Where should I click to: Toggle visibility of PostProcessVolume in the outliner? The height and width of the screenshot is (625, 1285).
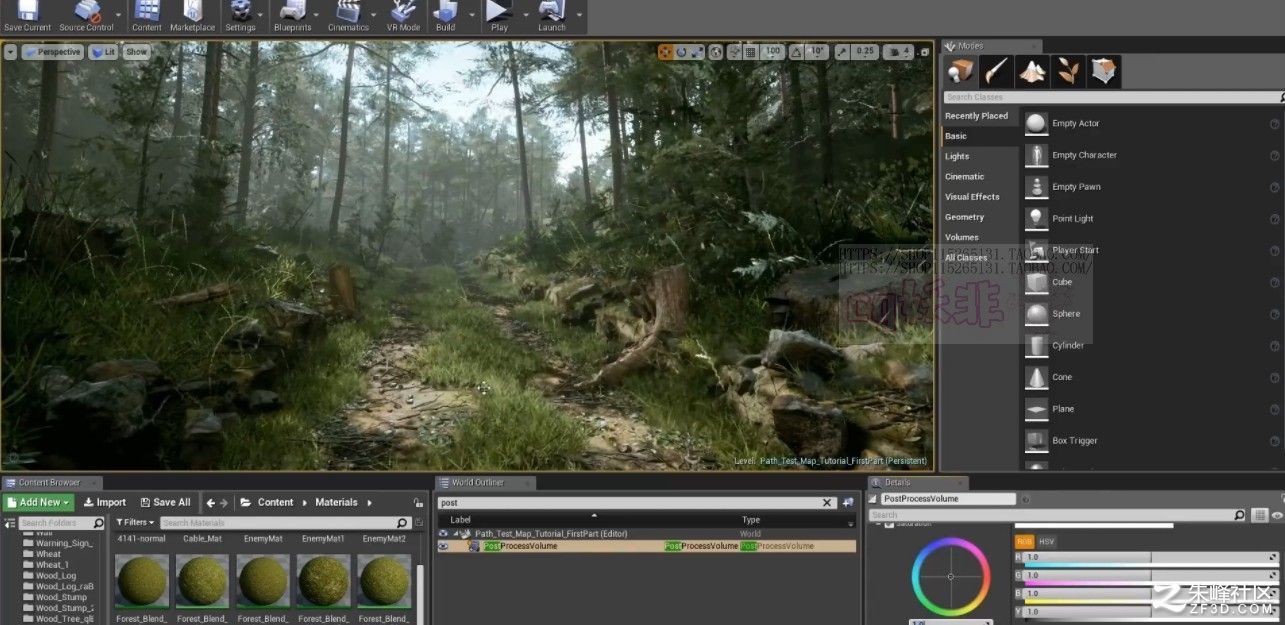pyautogui.click(x=443, y=546)
